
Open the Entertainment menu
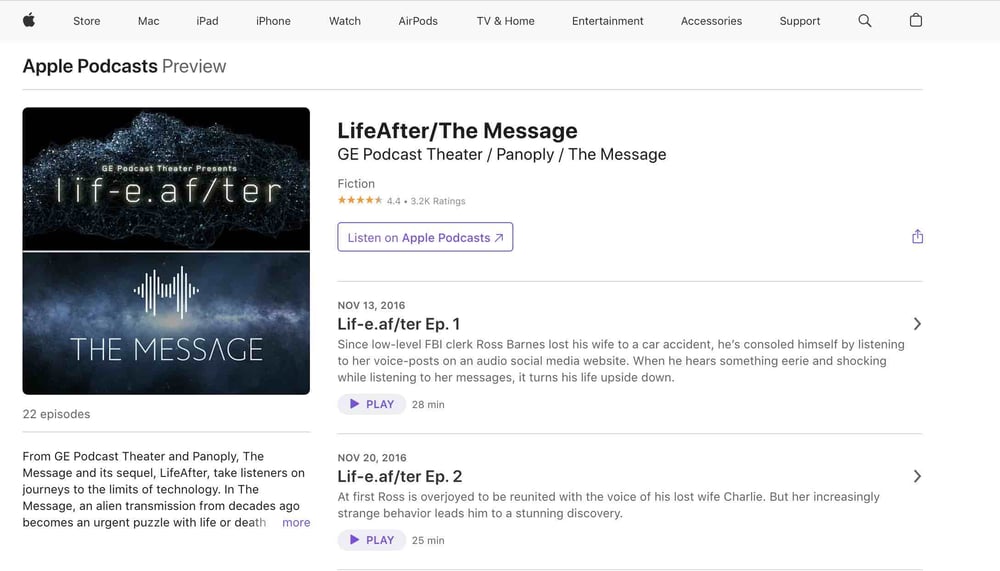[x=608, y=21]
